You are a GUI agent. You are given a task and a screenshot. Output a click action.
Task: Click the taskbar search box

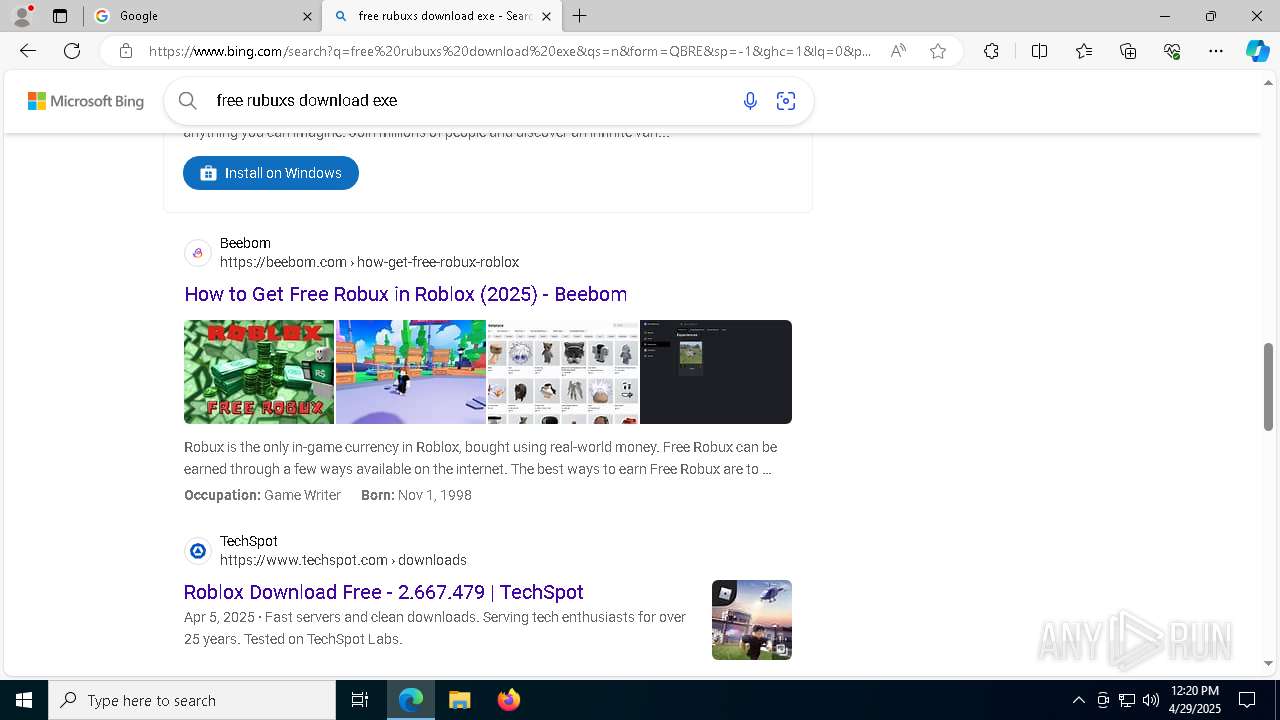click(192, 700)
